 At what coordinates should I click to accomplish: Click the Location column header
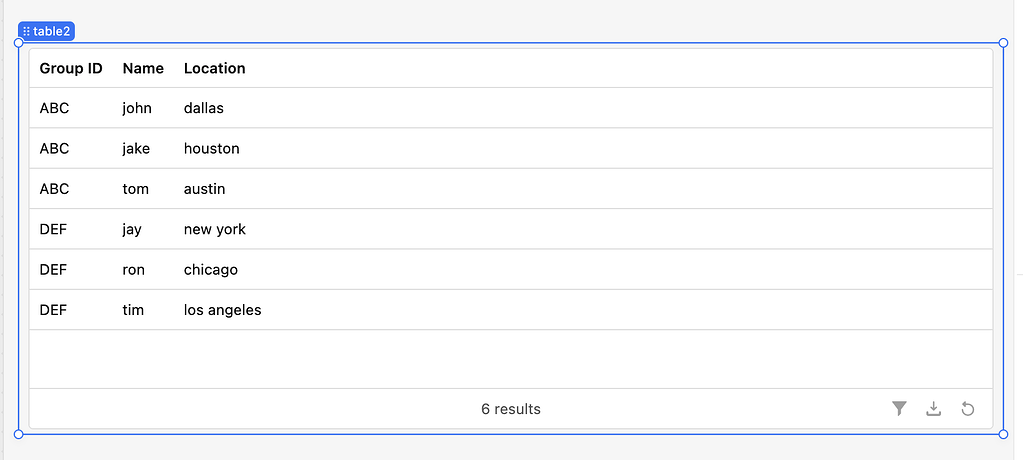[x=215, y=68]
